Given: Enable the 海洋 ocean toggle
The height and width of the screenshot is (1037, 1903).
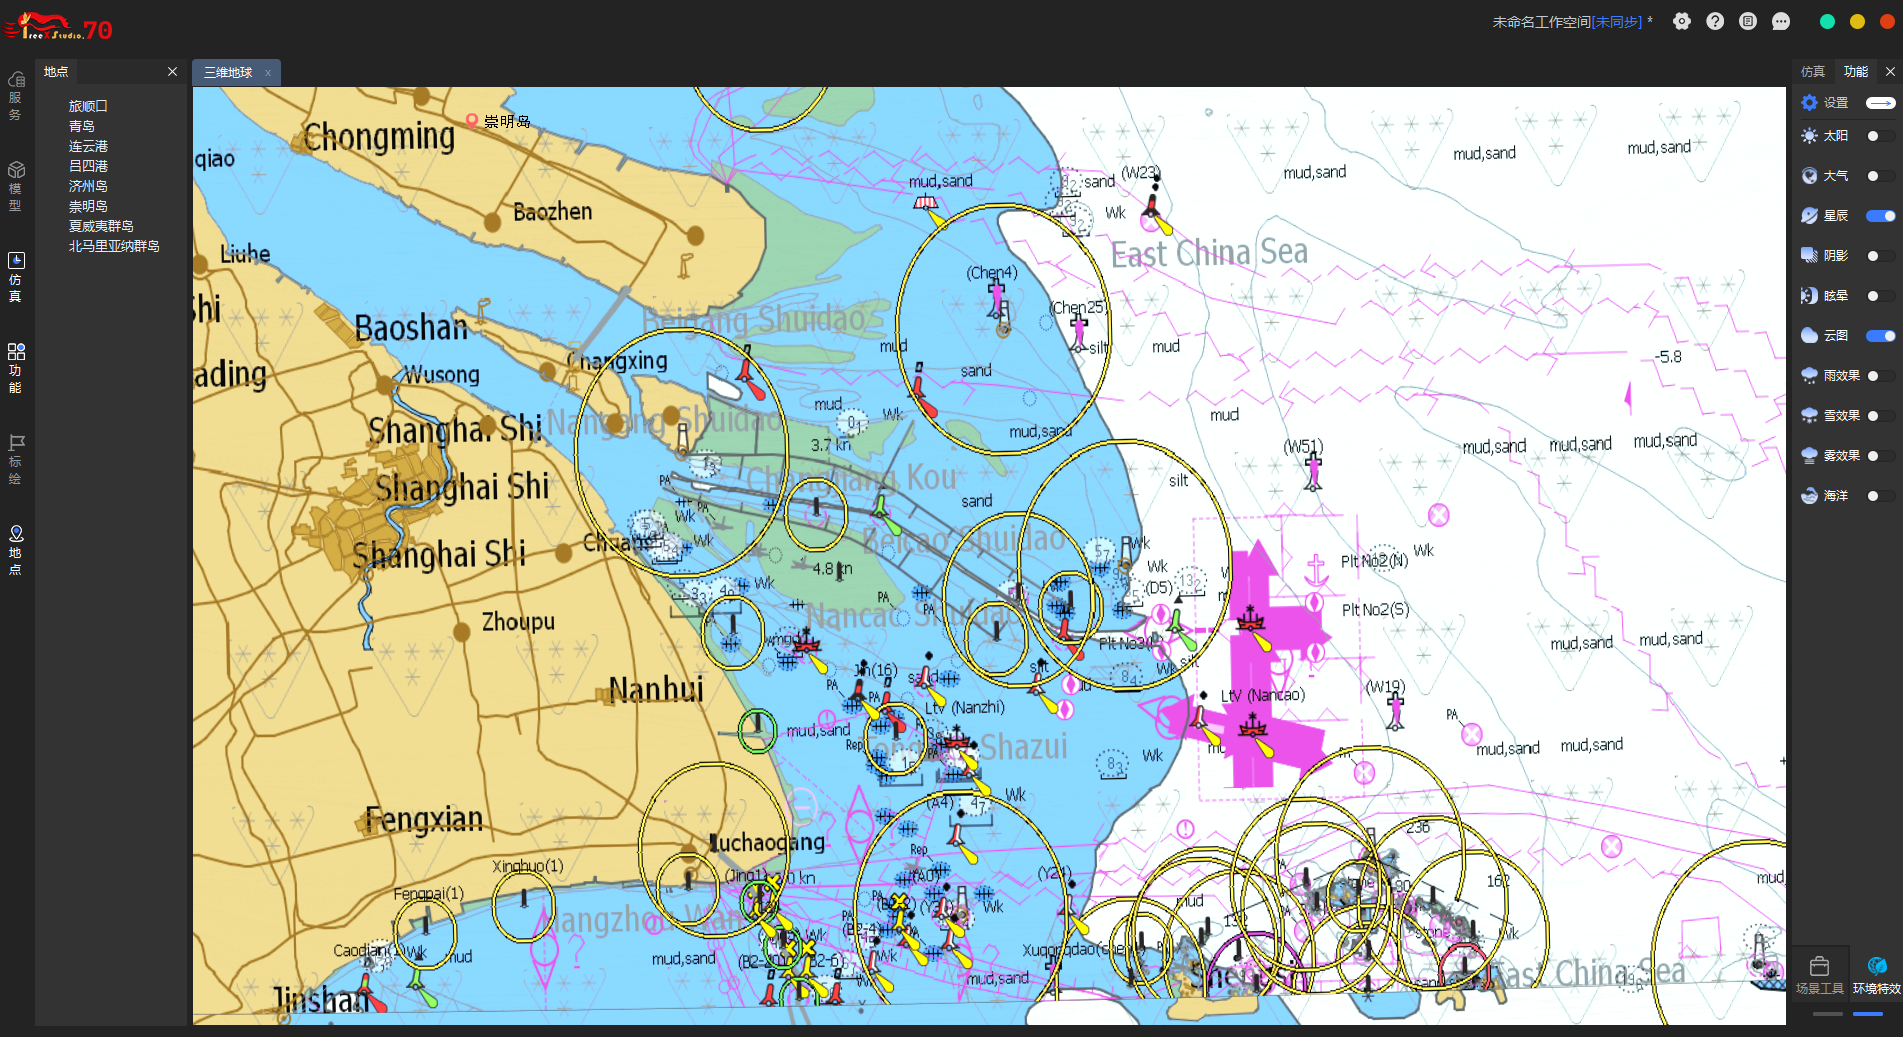Looking at the screenshot, I should coord(1880,496).
